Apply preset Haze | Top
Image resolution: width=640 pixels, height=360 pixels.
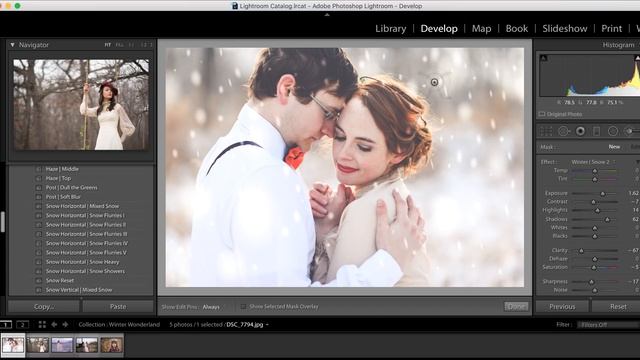pyautogui.click(x=58, y=178)
